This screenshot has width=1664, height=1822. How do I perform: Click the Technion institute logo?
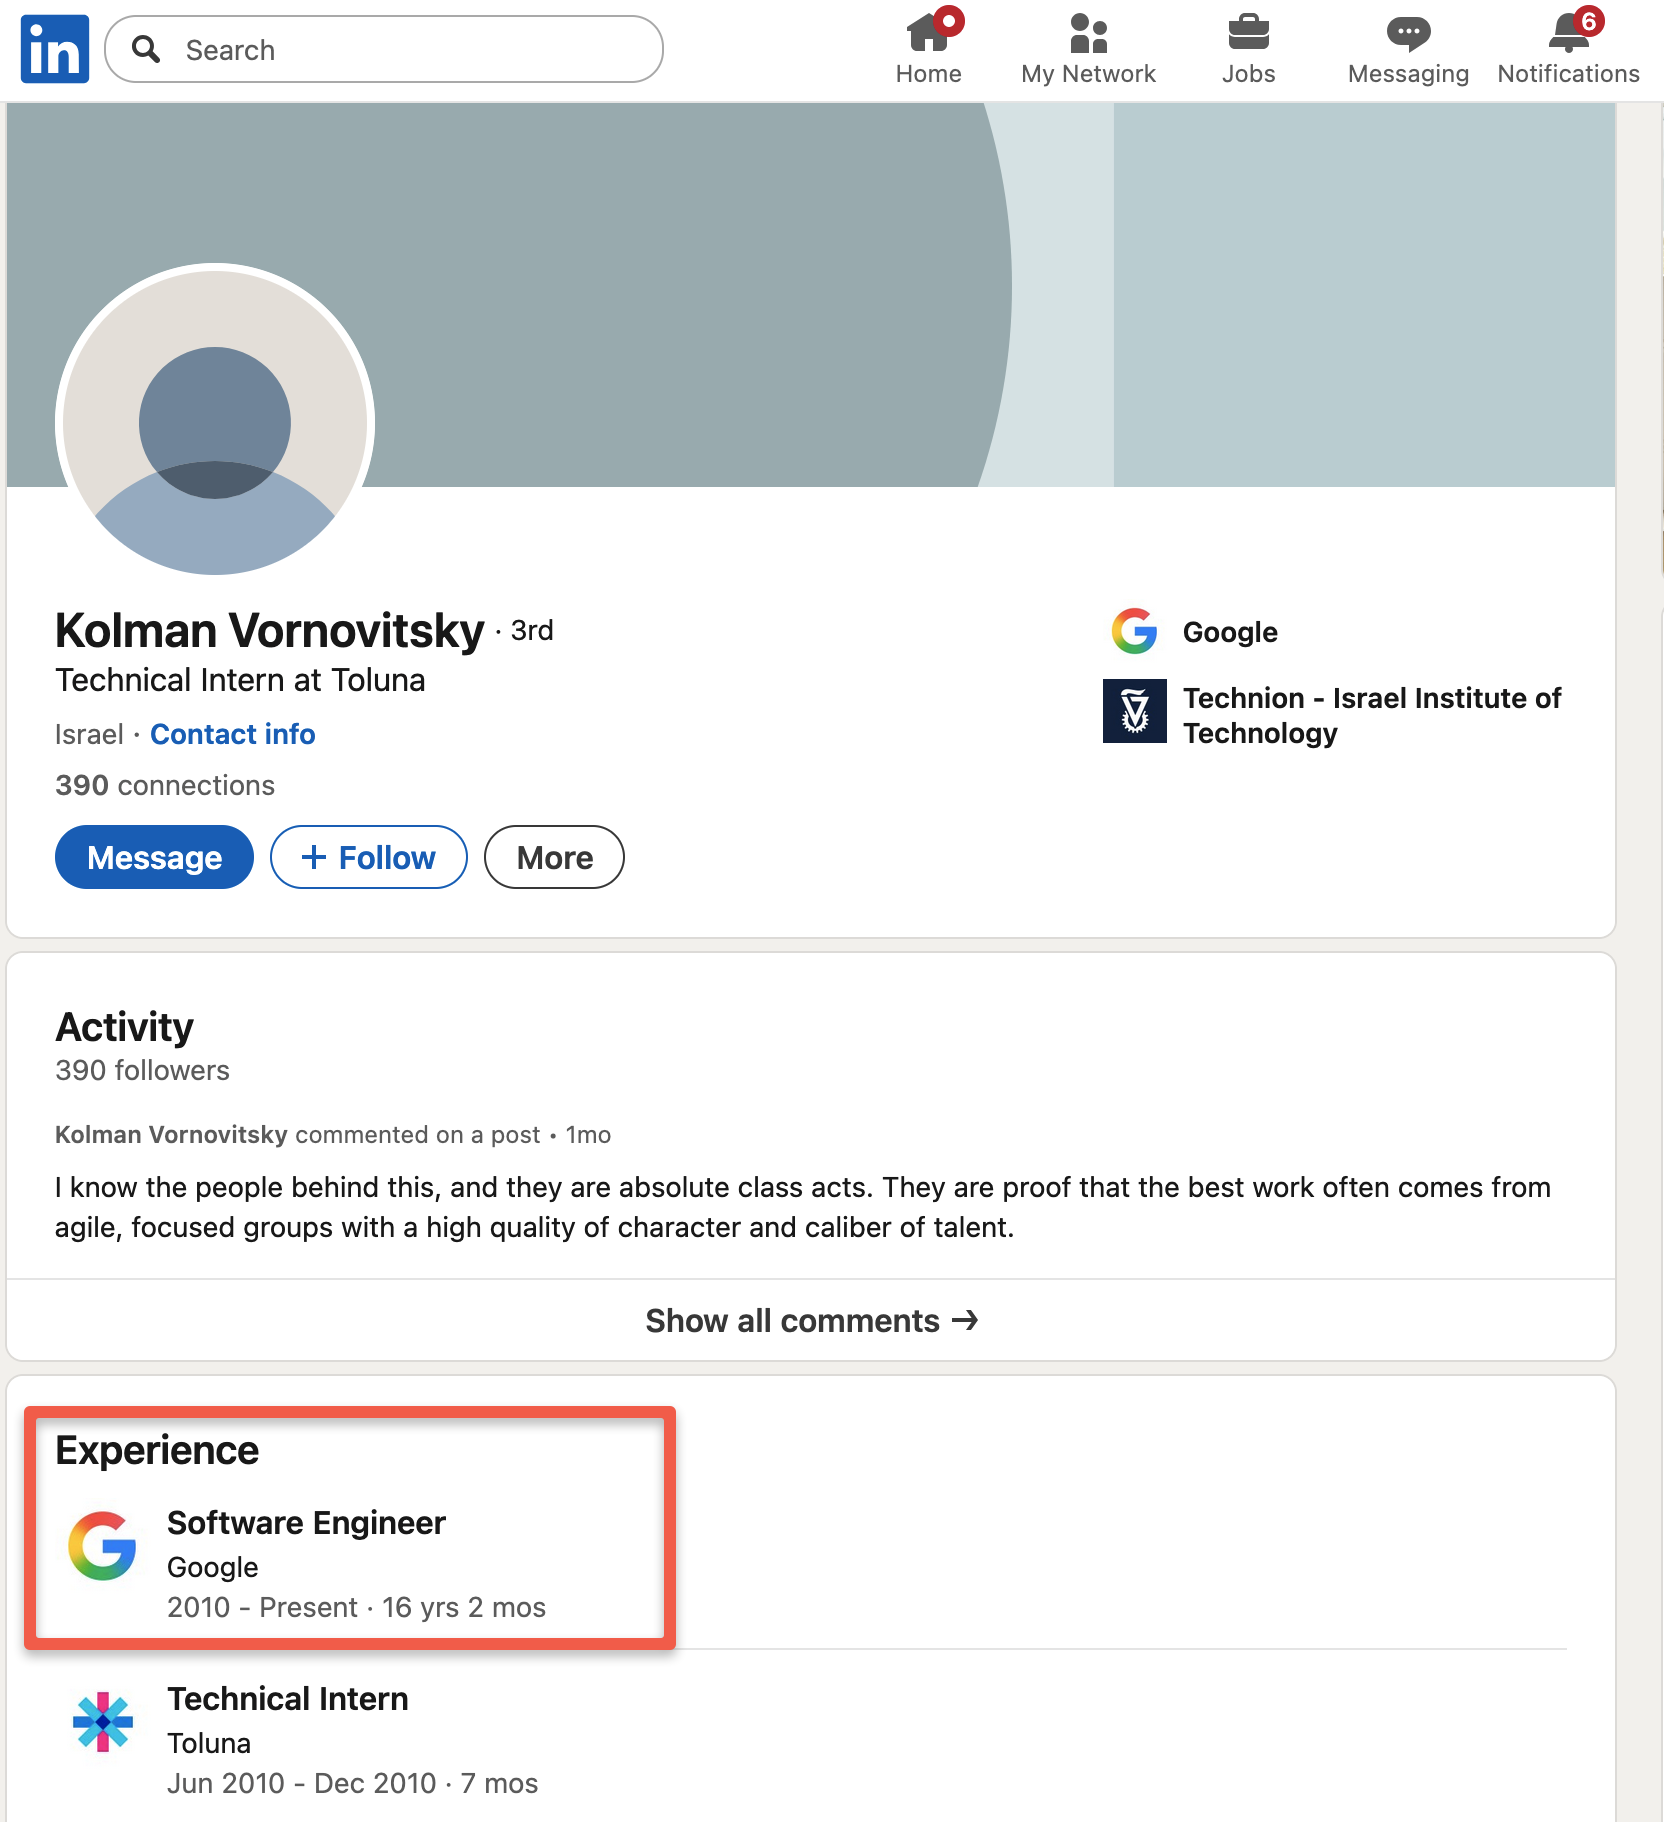pos(1134,711)
